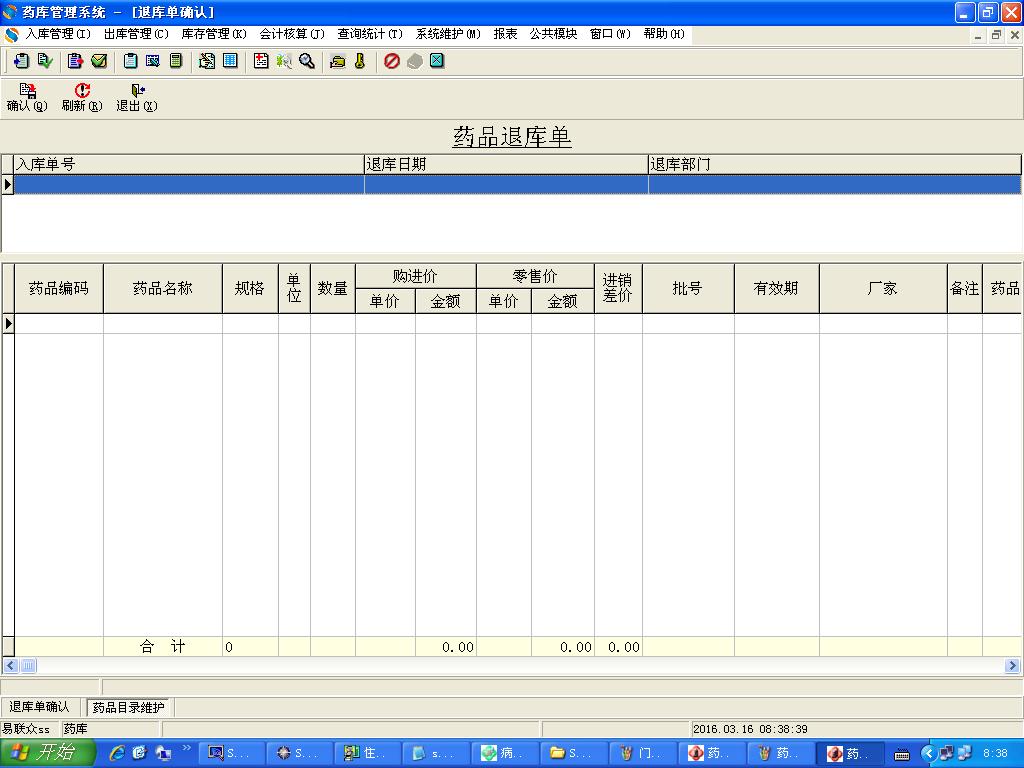This screenshot has width=1024, height=768.
Task: Open the 库存管理(K) menu
Action: click(x=214, y=34)
